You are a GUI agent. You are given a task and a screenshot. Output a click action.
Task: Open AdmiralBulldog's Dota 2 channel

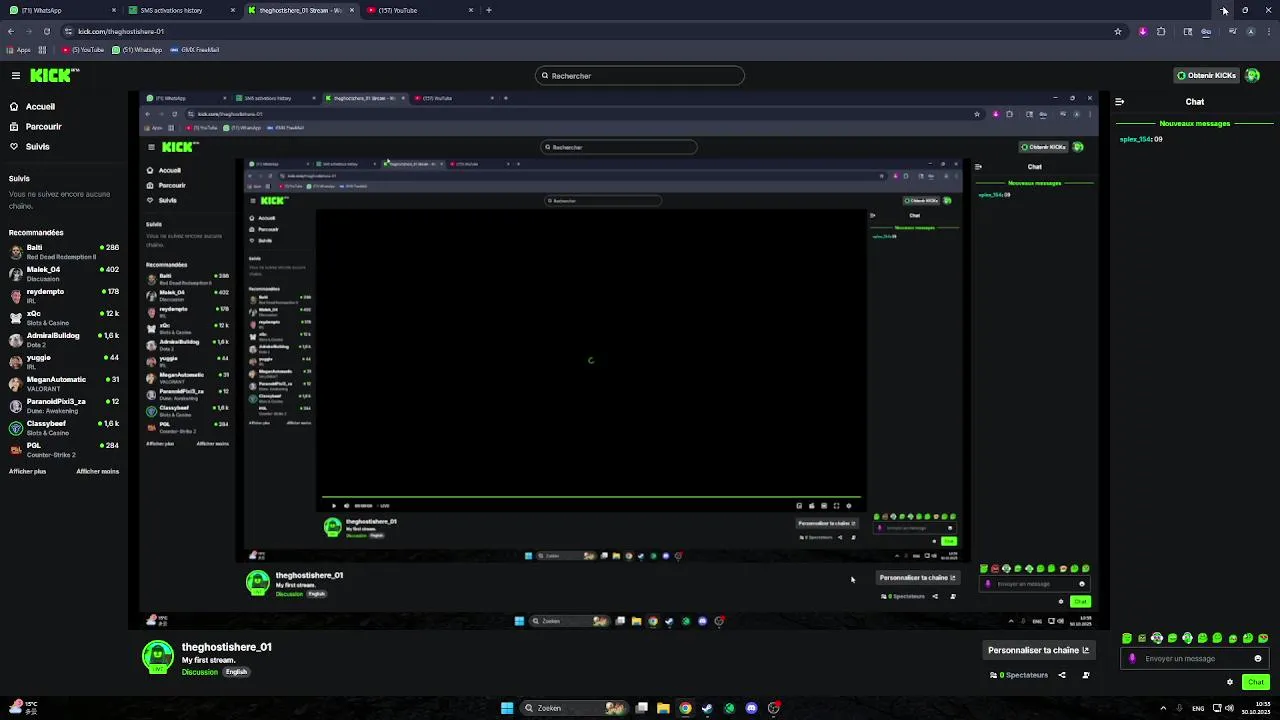coord(64,339)
